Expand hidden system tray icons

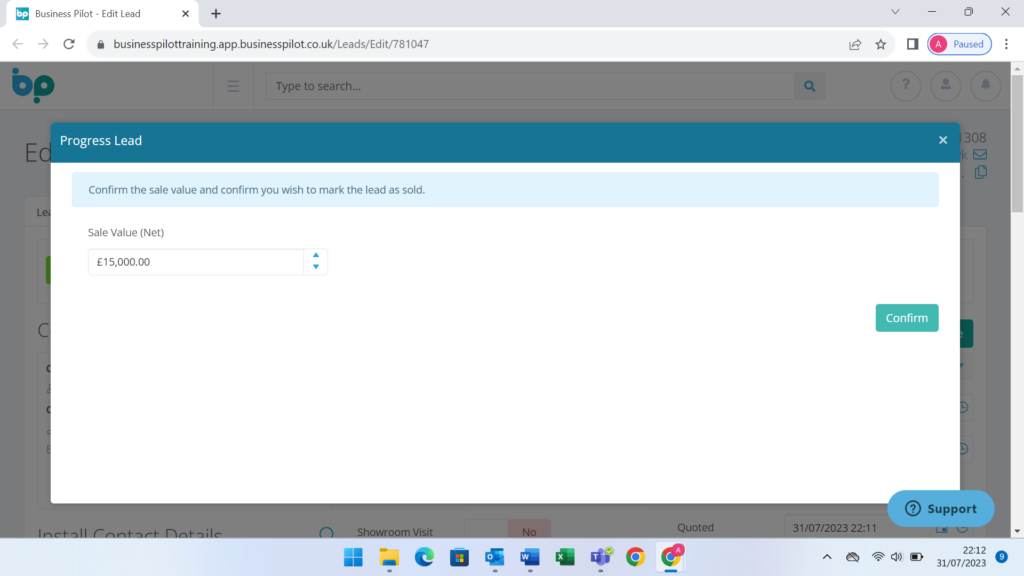(x=826, y=557)
